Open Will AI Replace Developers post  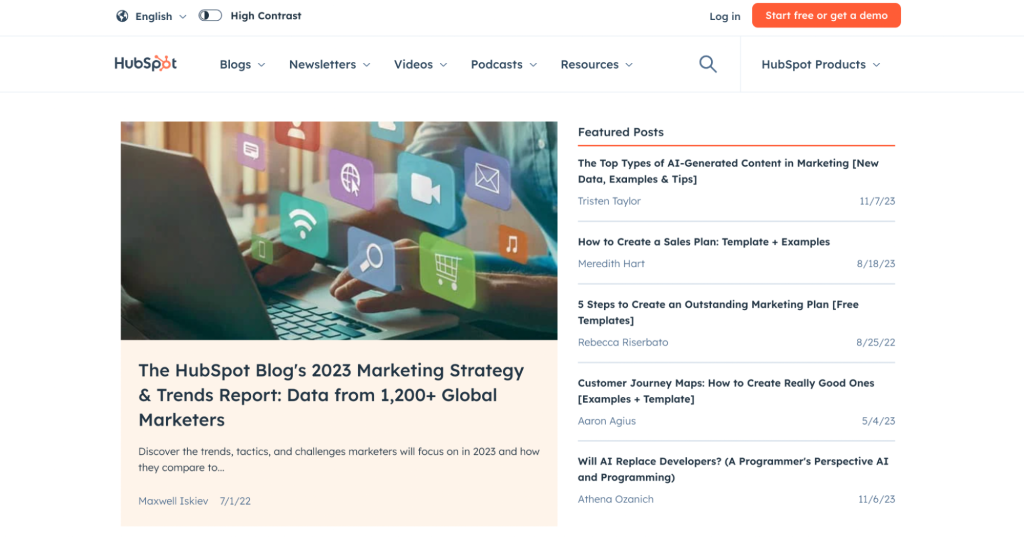coord(733,469)
